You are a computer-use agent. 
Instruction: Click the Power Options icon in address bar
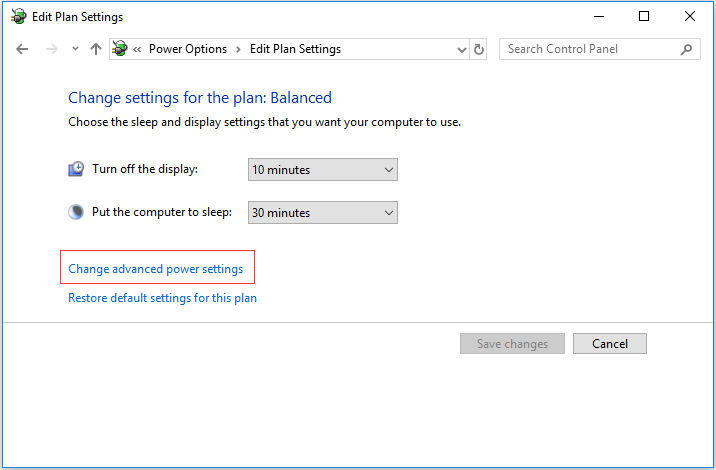coord(120,48)
